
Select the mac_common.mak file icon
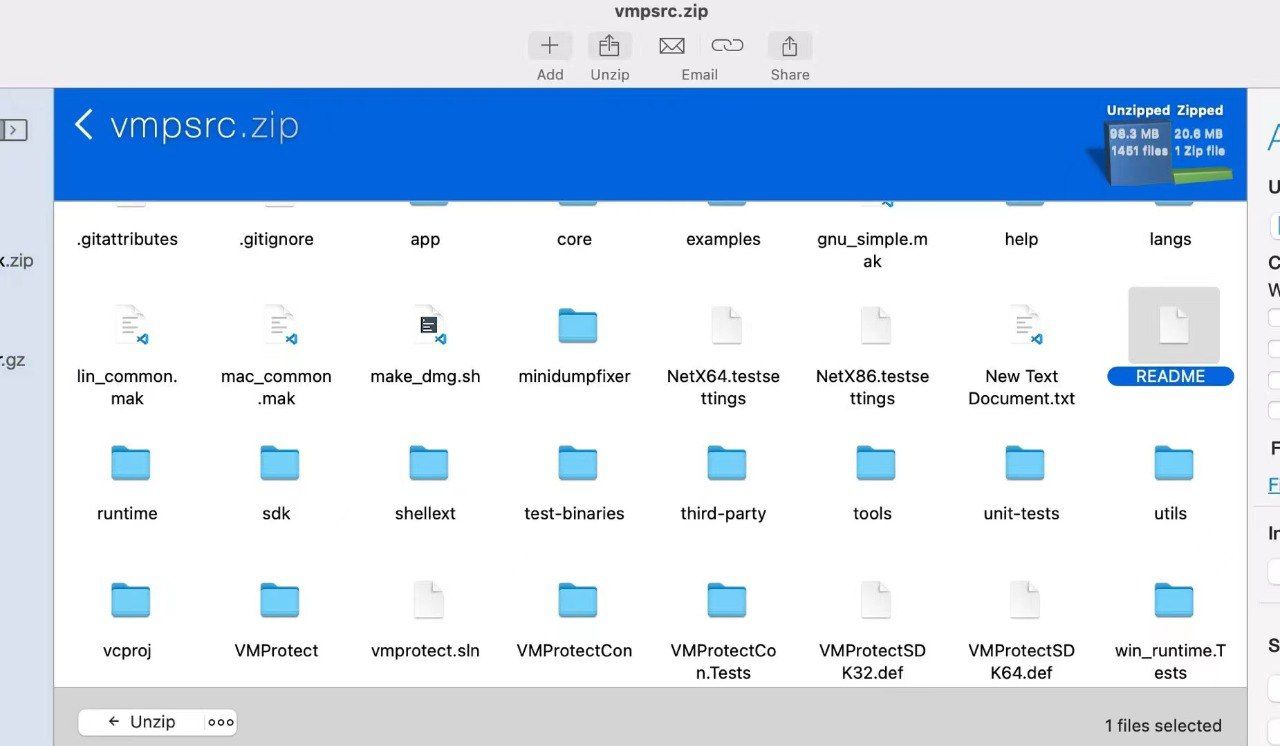click(x=278, y=327)
